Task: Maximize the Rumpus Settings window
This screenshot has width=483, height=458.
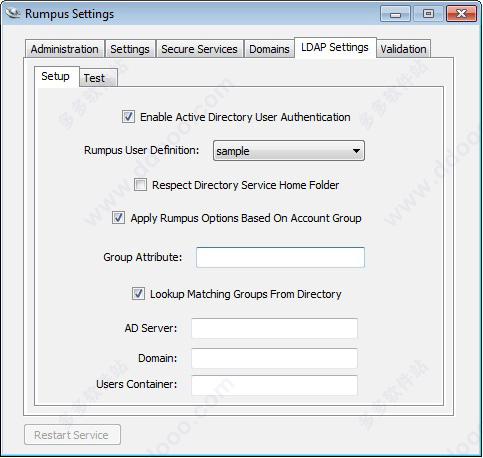Action: (x=428, y=14)
